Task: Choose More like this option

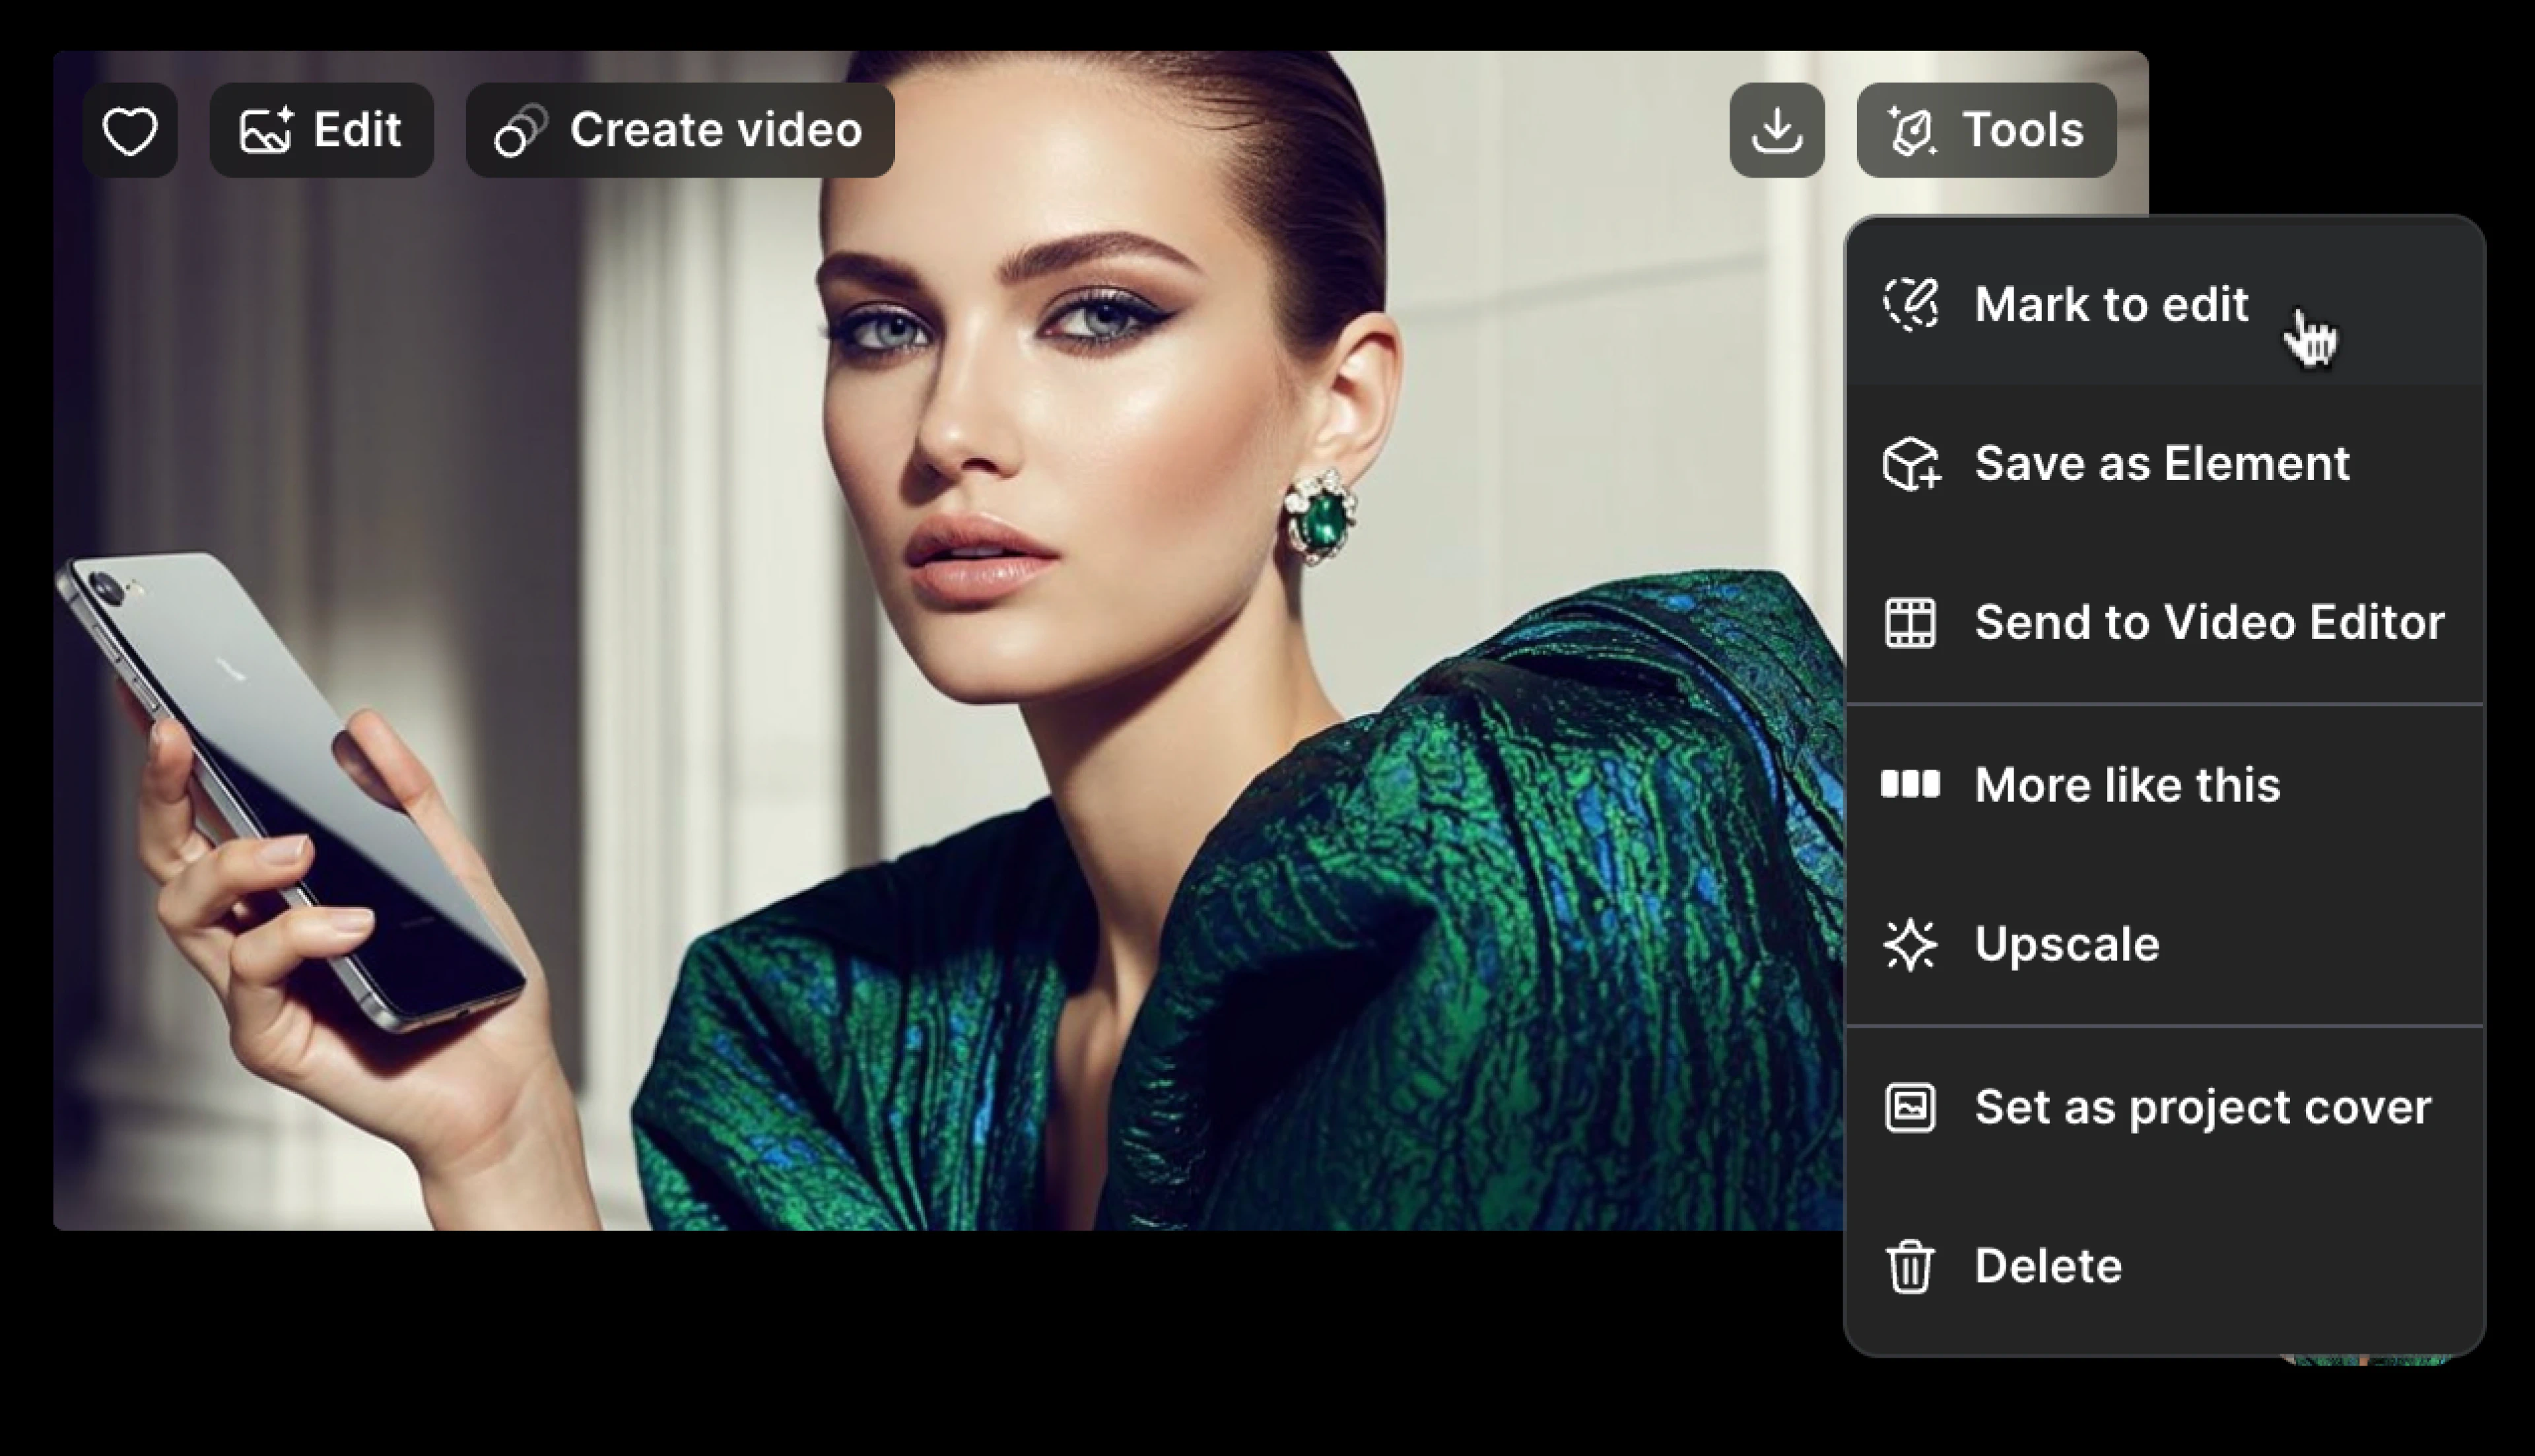Action: (2126, 785)
